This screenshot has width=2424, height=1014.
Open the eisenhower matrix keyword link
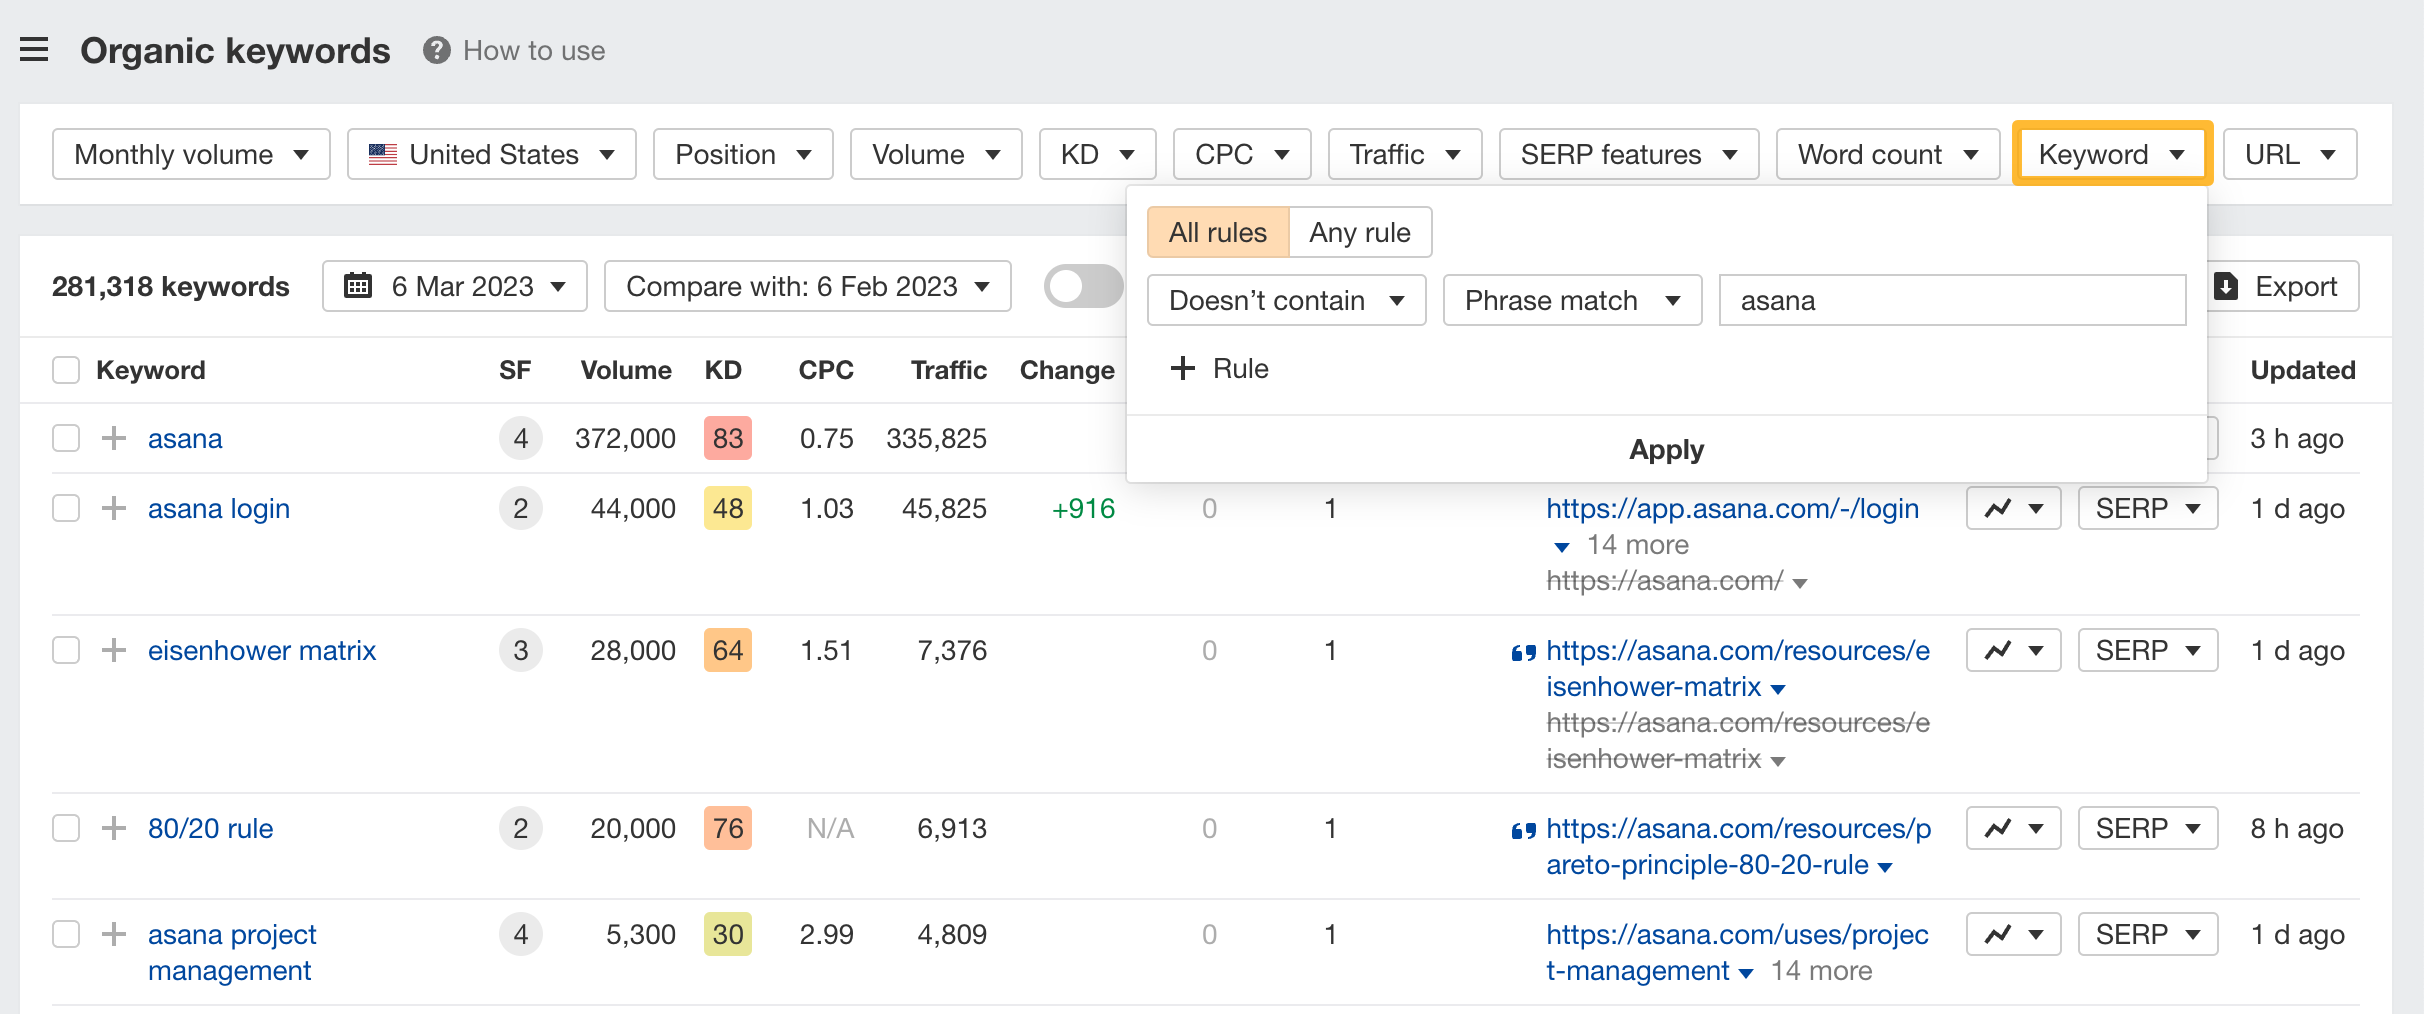262,650
